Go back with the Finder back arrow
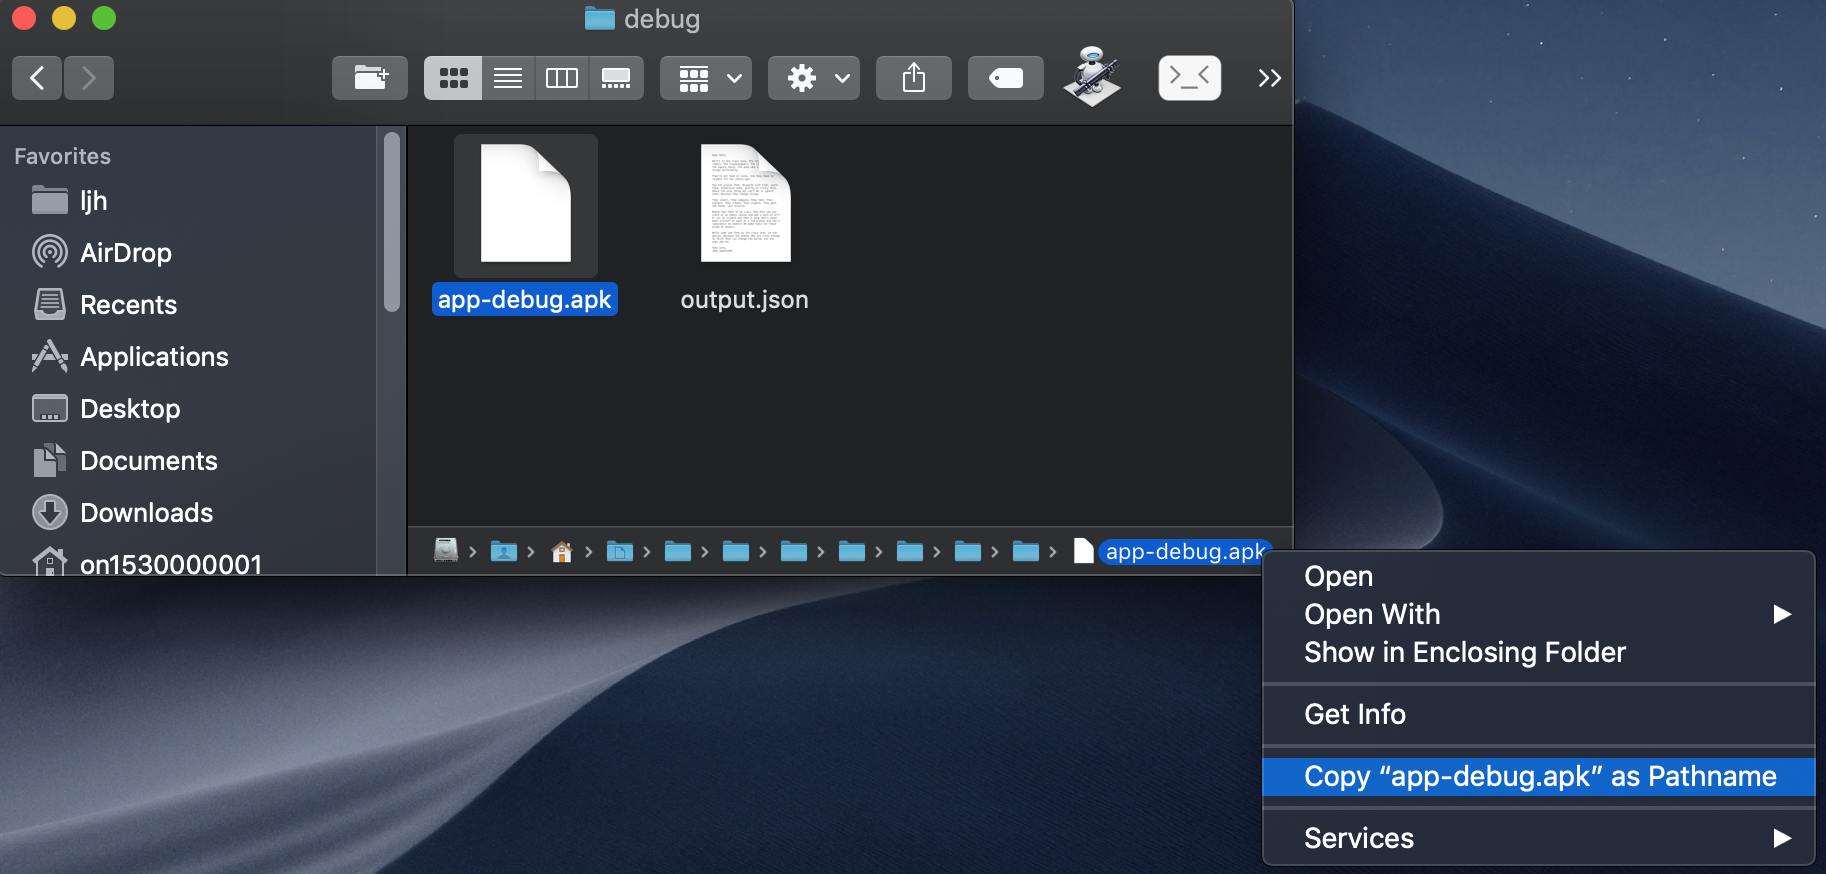The height and width of the screenshot is (874, 1826). (37, 78)
